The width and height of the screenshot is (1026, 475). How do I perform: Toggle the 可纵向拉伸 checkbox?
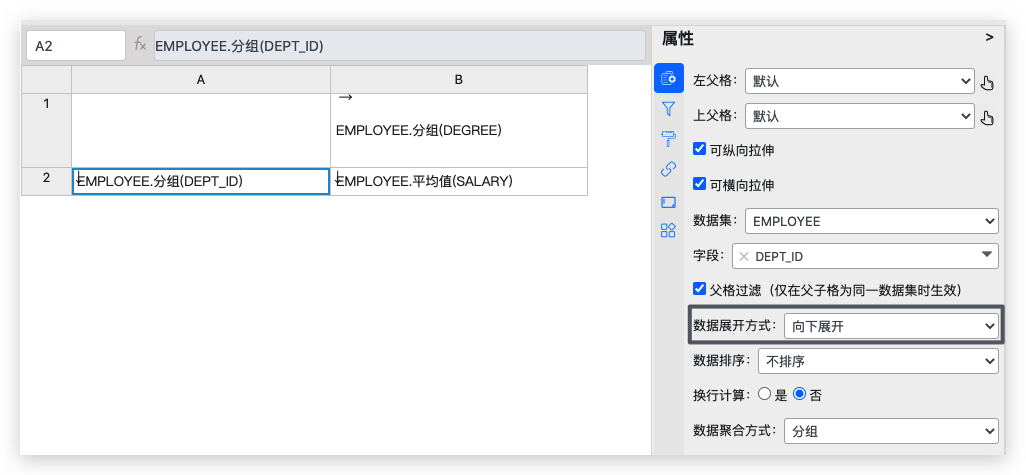pyautogui.click(x=699, y=149)
